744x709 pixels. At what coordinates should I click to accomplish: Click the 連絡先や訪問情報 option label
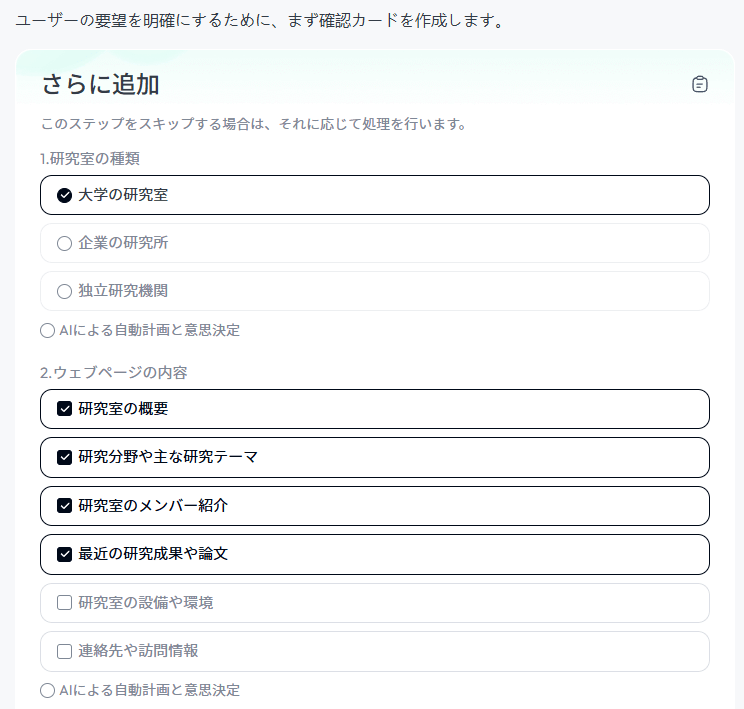pos(138,651)
